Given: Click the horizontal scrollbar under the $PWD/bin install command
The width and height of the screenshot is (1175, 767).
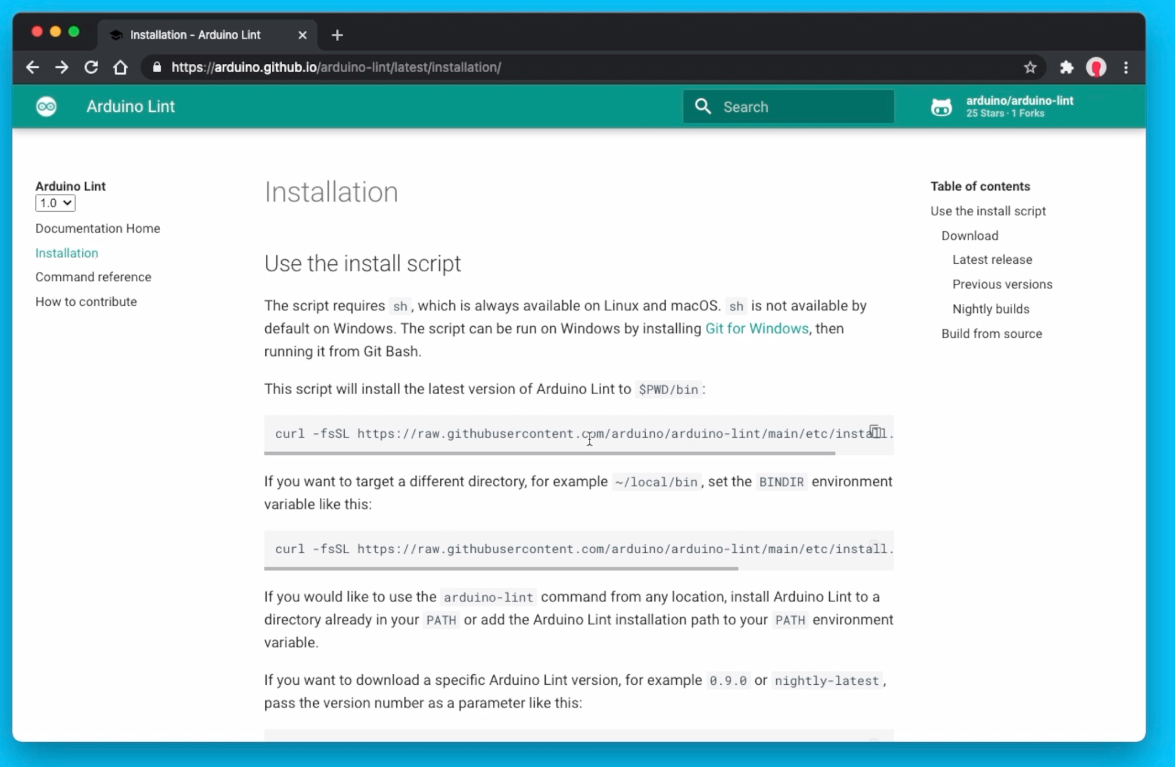Looking at the screenshot, I should click(549, 453).
